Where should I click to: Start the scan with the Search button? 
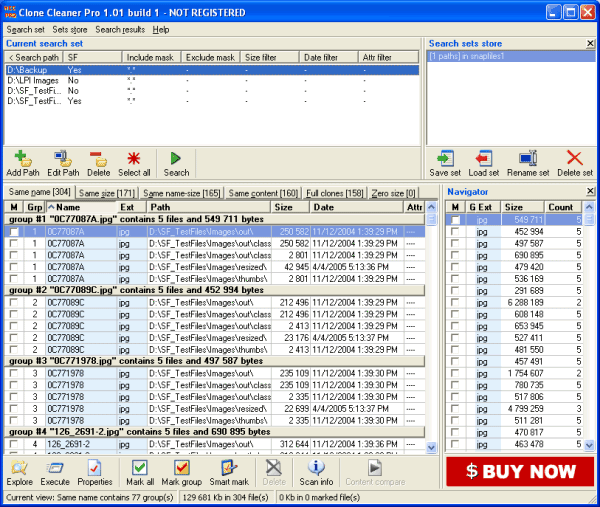[x=176, y=158]
